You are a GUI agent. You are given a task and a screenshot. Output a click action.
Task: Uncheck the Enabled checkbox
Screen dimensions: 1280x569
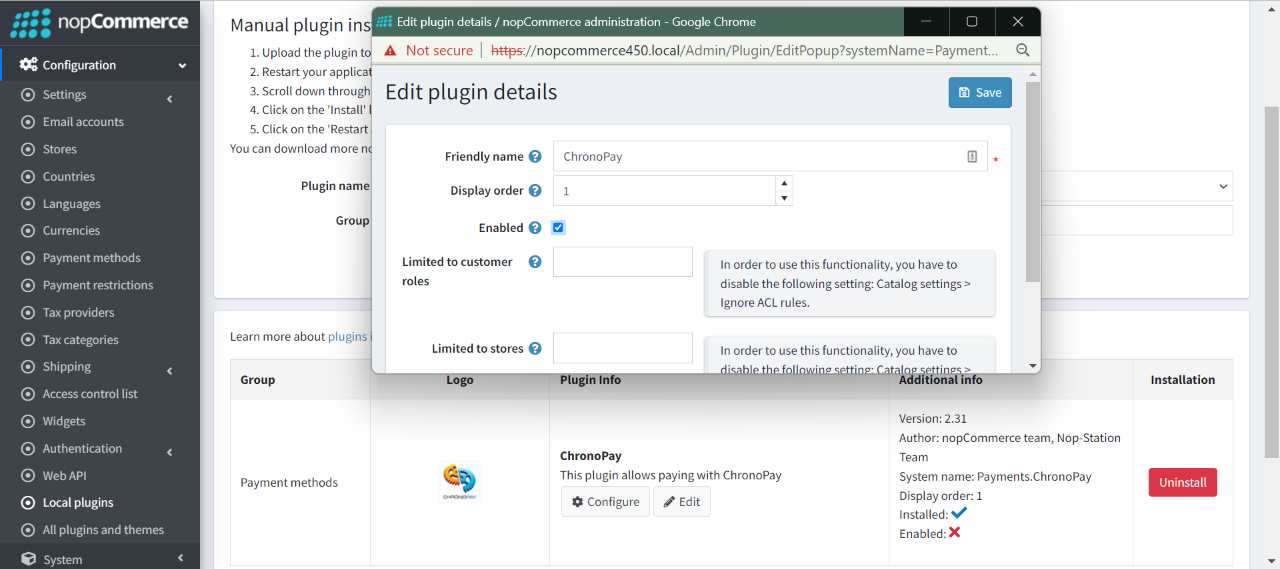tap(559, 228)
